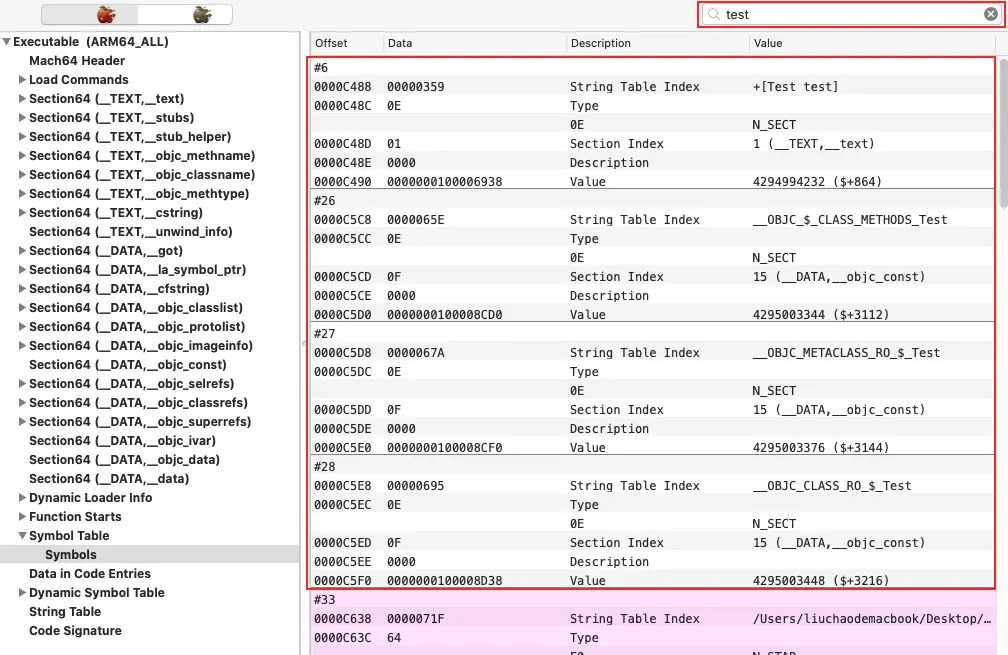The height and width of the screenshot is (655, 1008).
Task: Click the red apple view button
Action: 105,14
